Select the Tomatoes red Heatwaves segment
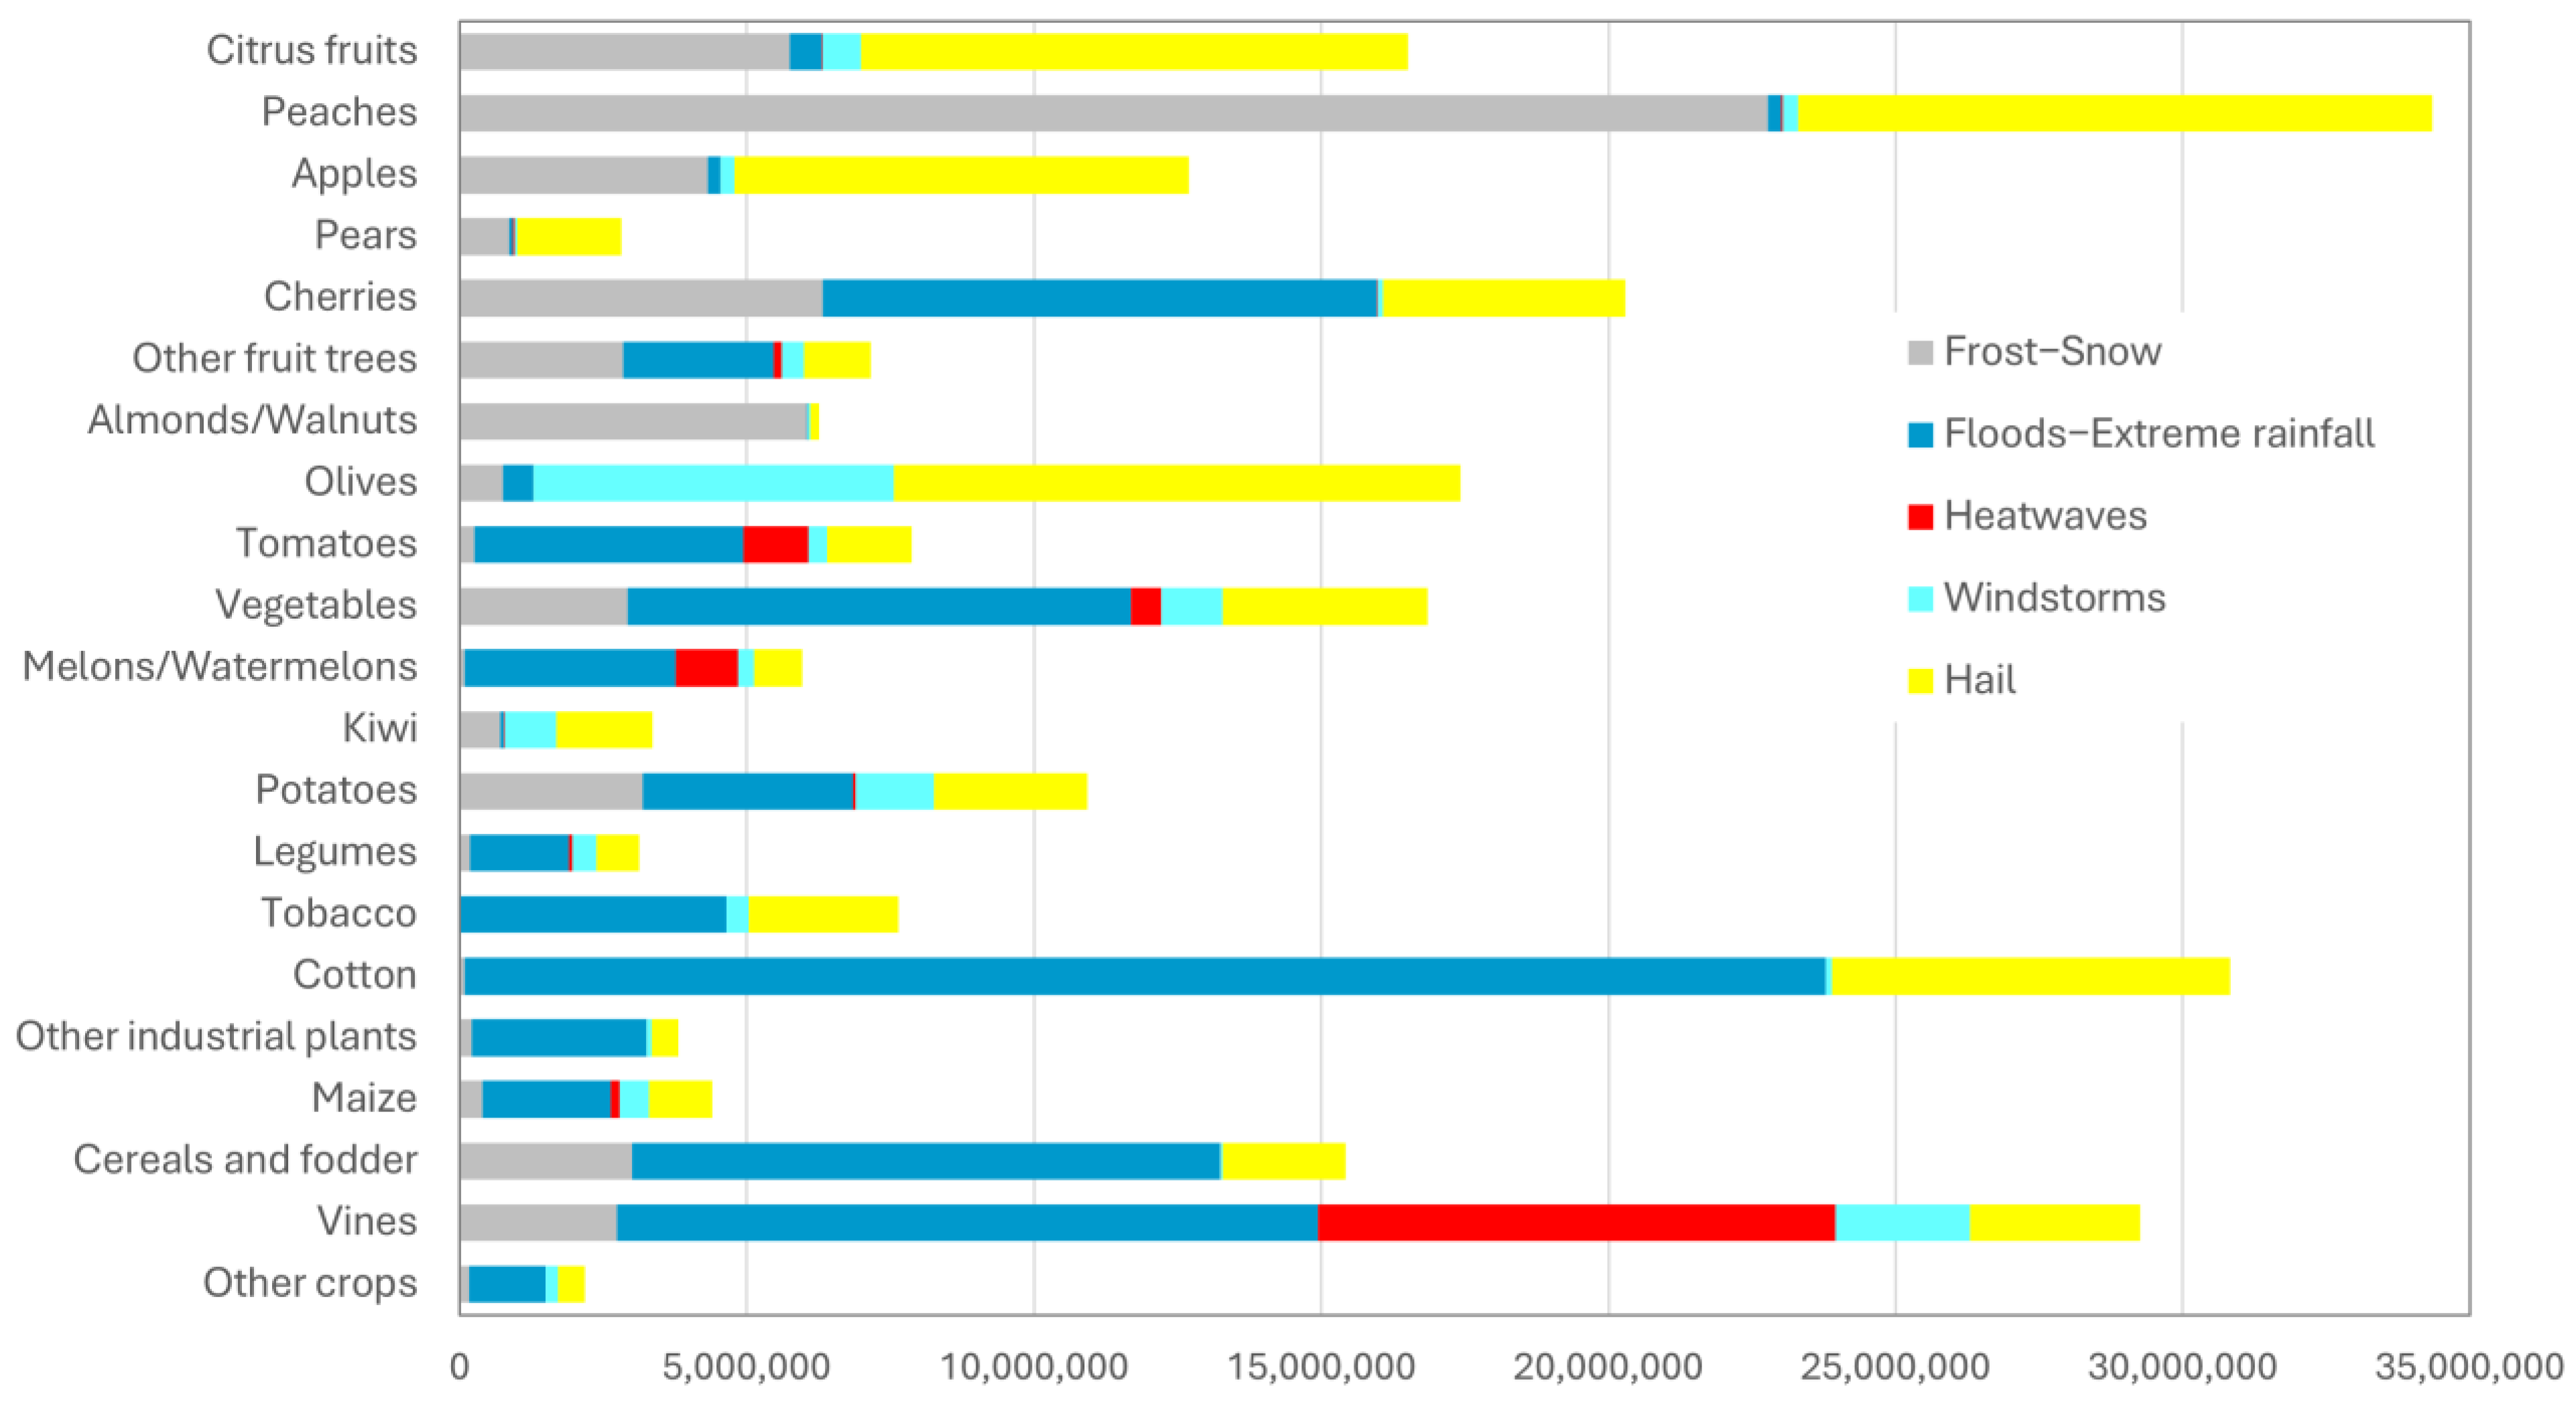The width and height of the screenshot is (2576, 1405). coord(775,545)
